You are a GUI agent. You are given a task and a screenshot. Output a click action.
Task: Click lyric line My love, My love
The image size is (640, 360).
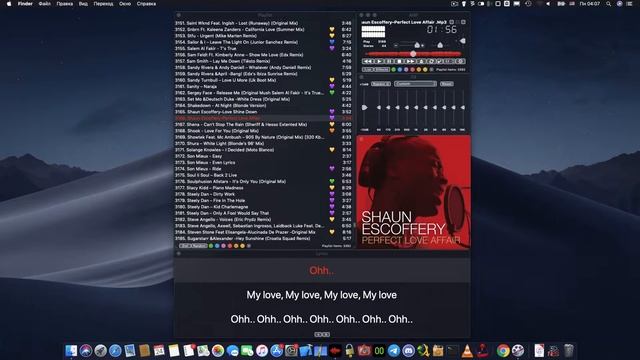click(x=322, y=295)
